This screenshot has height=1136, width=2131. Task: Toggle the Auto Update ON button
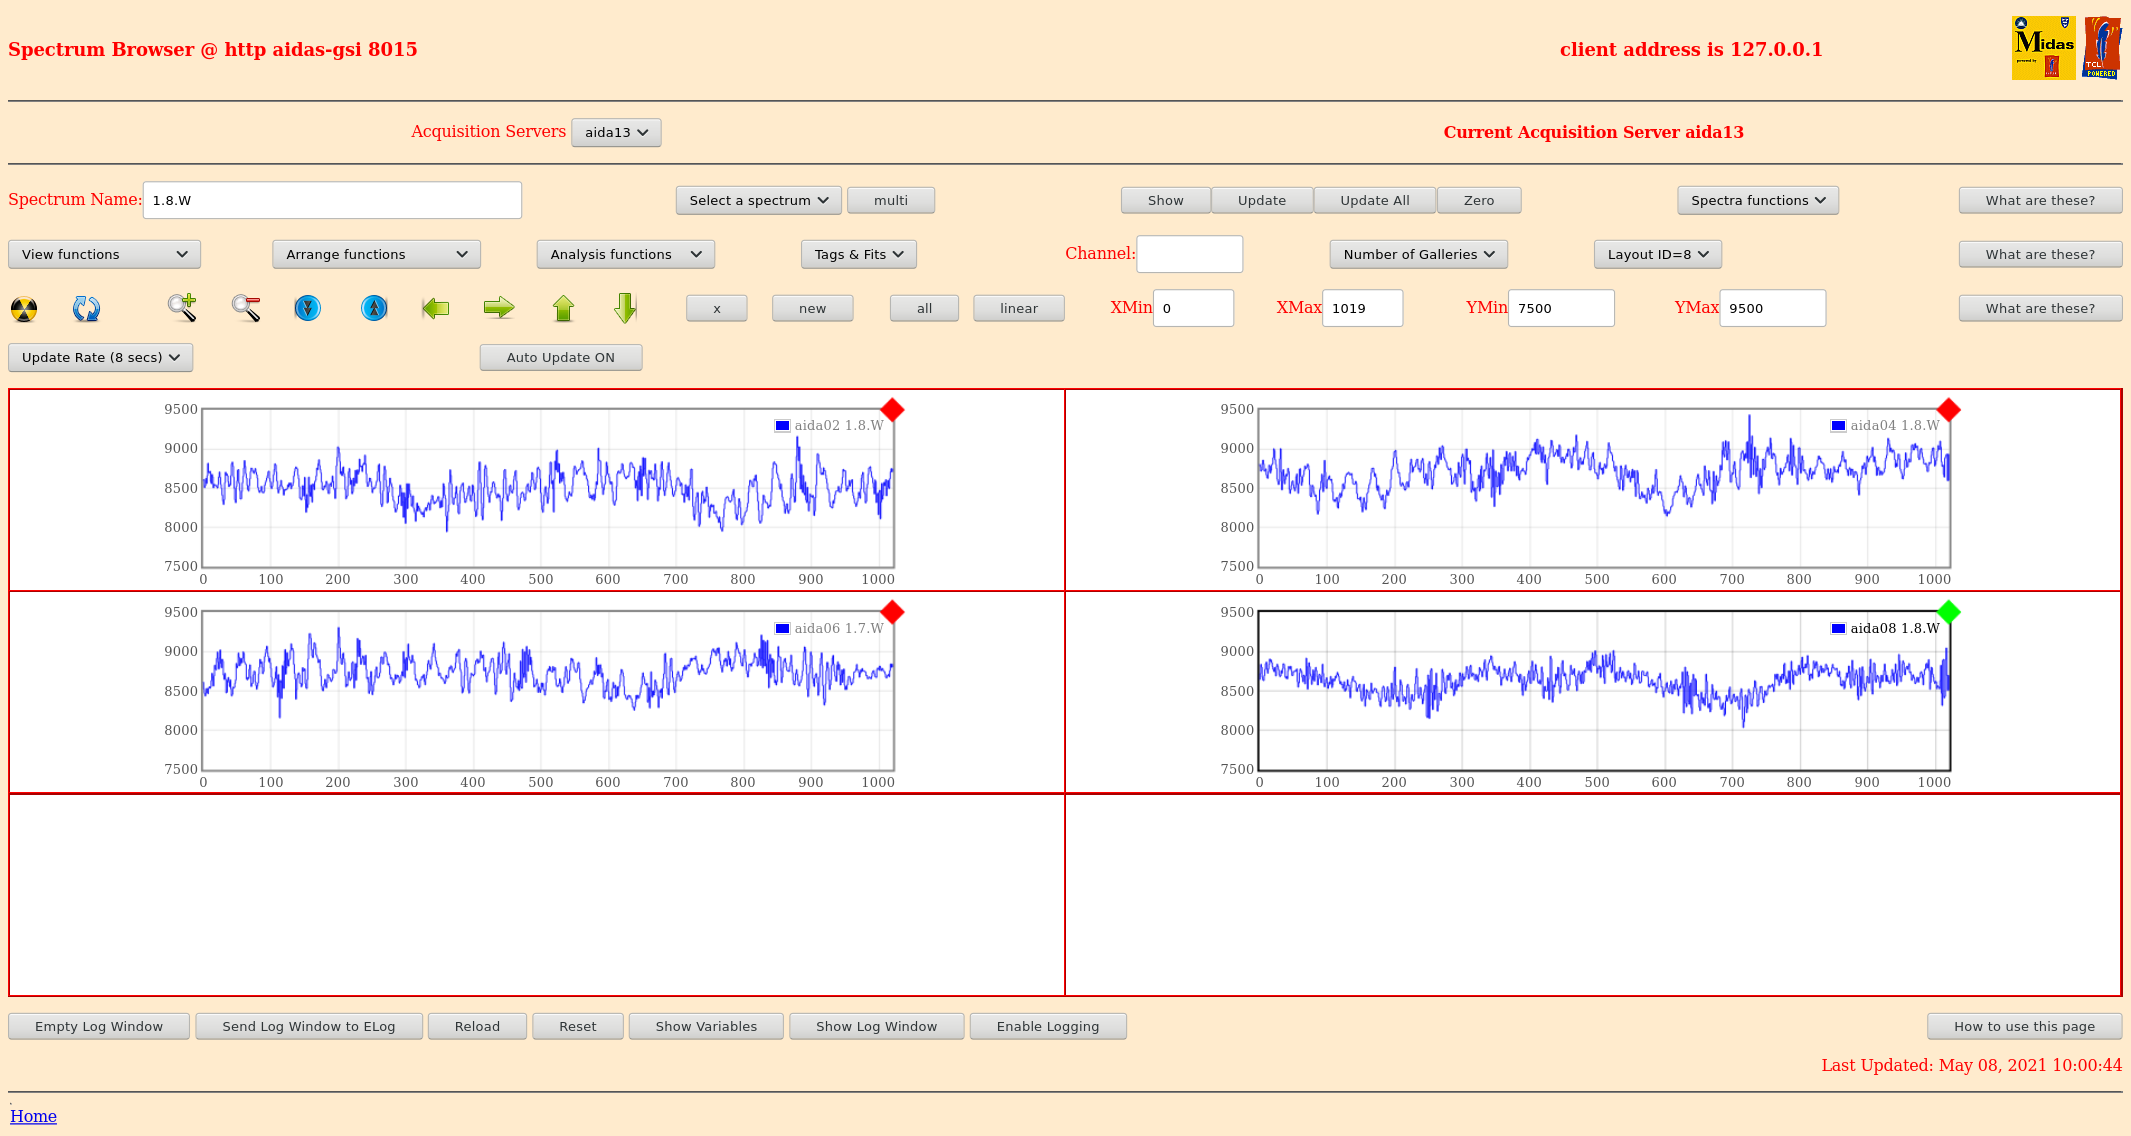(x=560, y=358)
